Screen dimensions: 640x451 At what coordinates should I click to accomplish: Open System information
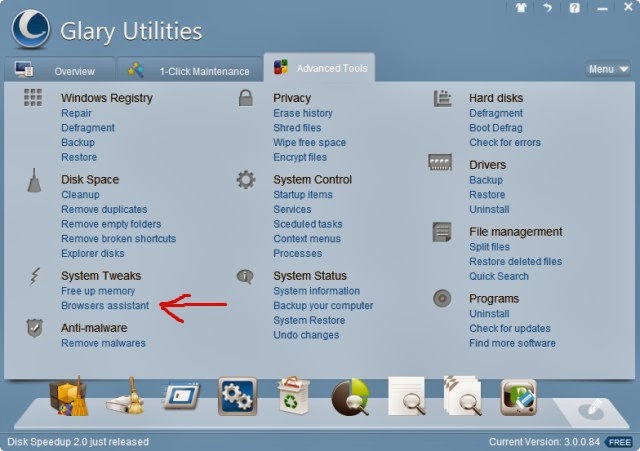tap(317, 291)
